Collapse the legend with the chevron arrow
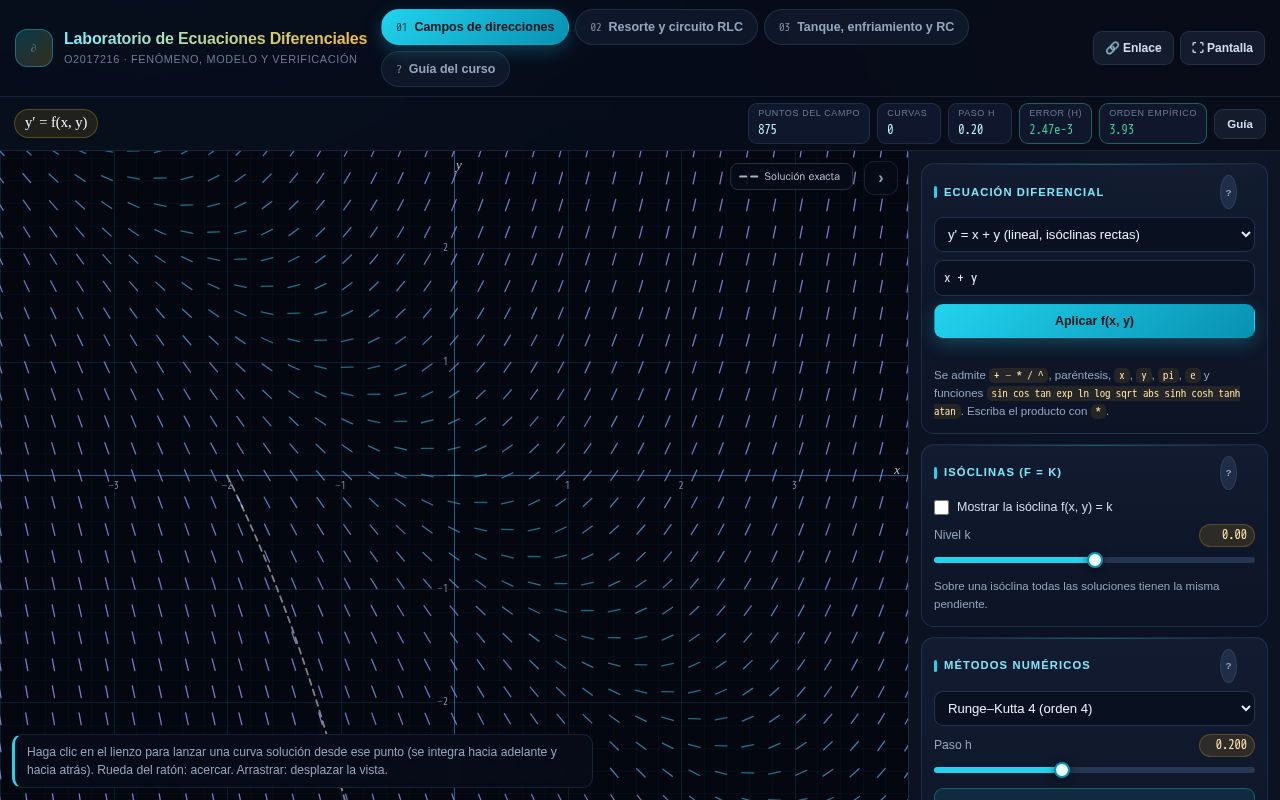 point(881,178)
